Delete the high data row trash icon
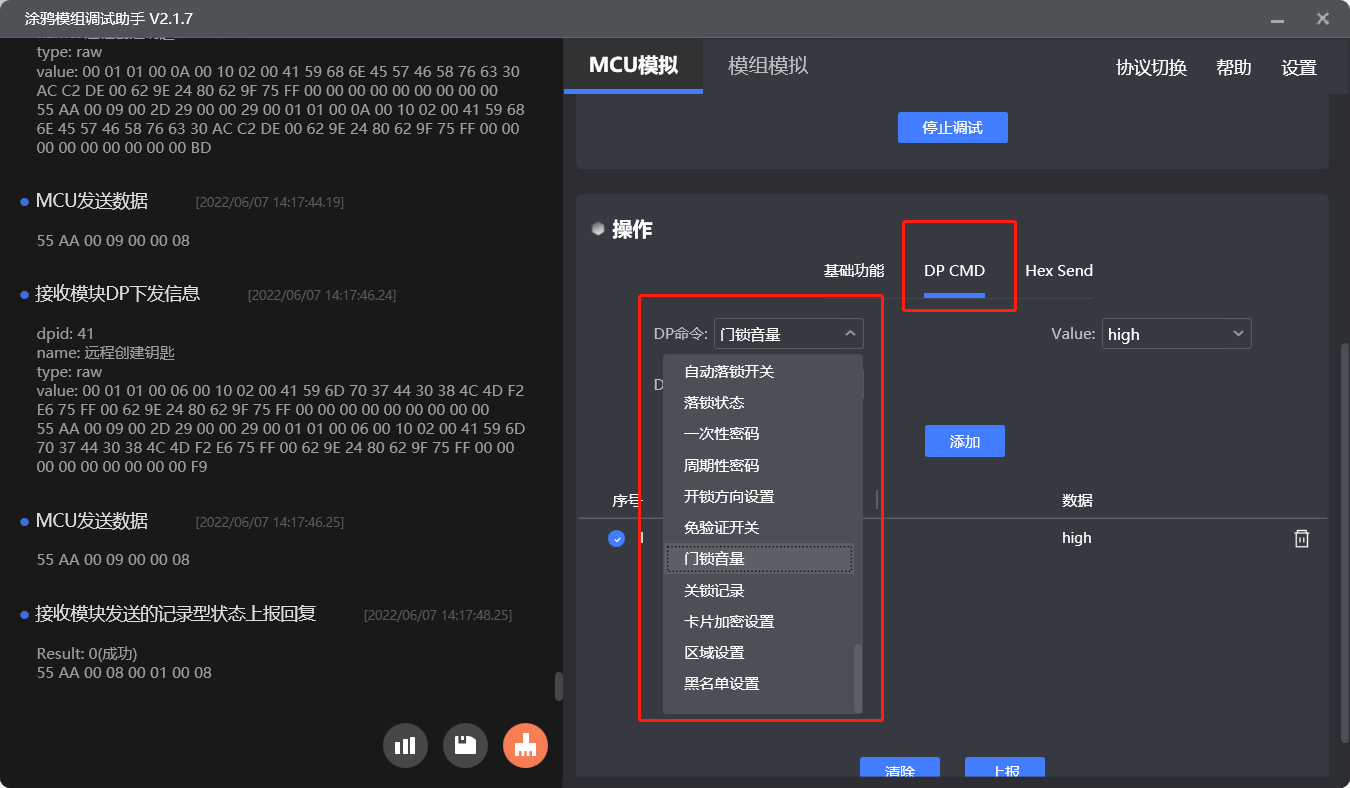 coord(1301,538)
